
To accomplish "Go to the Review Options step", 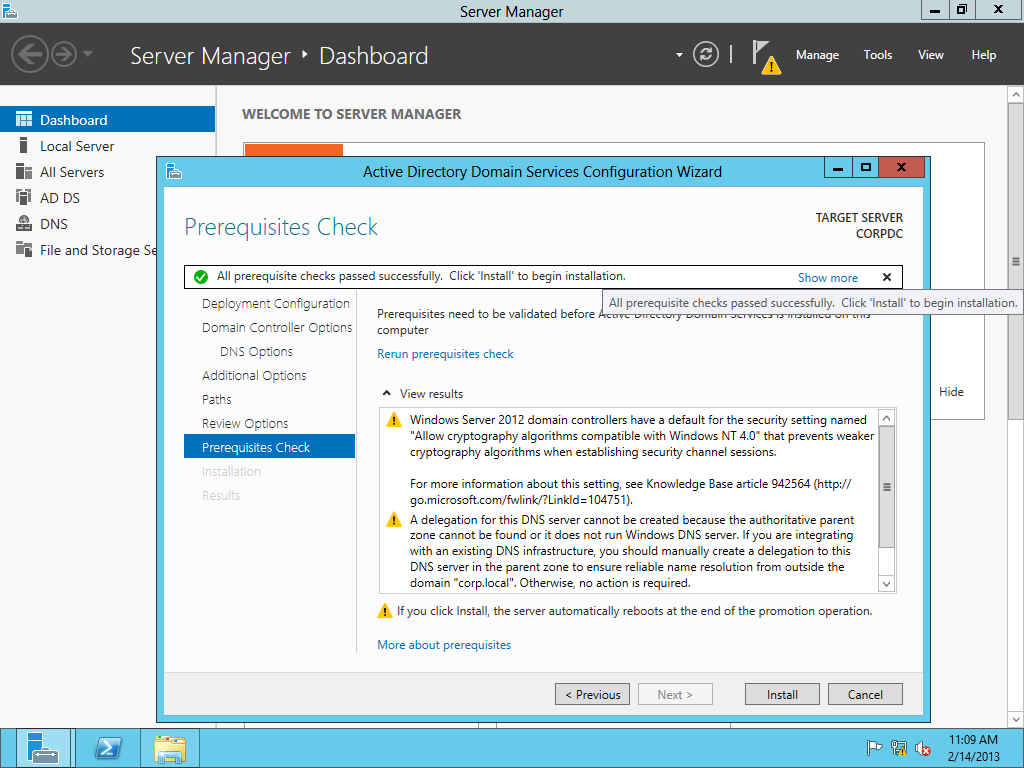I will click(x=245, y=424).
